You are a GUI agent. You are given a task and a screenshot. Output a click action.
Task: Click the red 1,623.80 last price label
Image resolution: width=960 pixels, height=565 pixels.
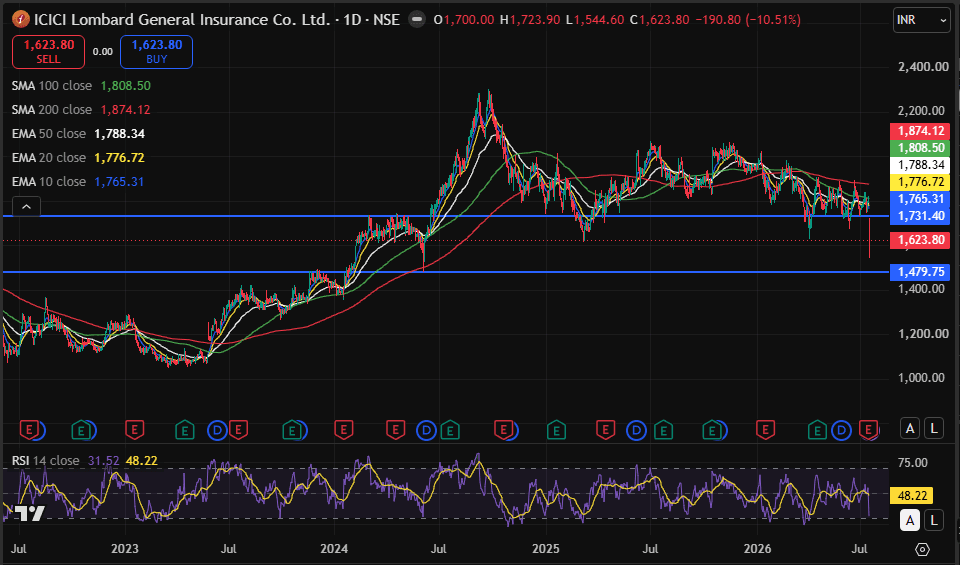(920, 240)
